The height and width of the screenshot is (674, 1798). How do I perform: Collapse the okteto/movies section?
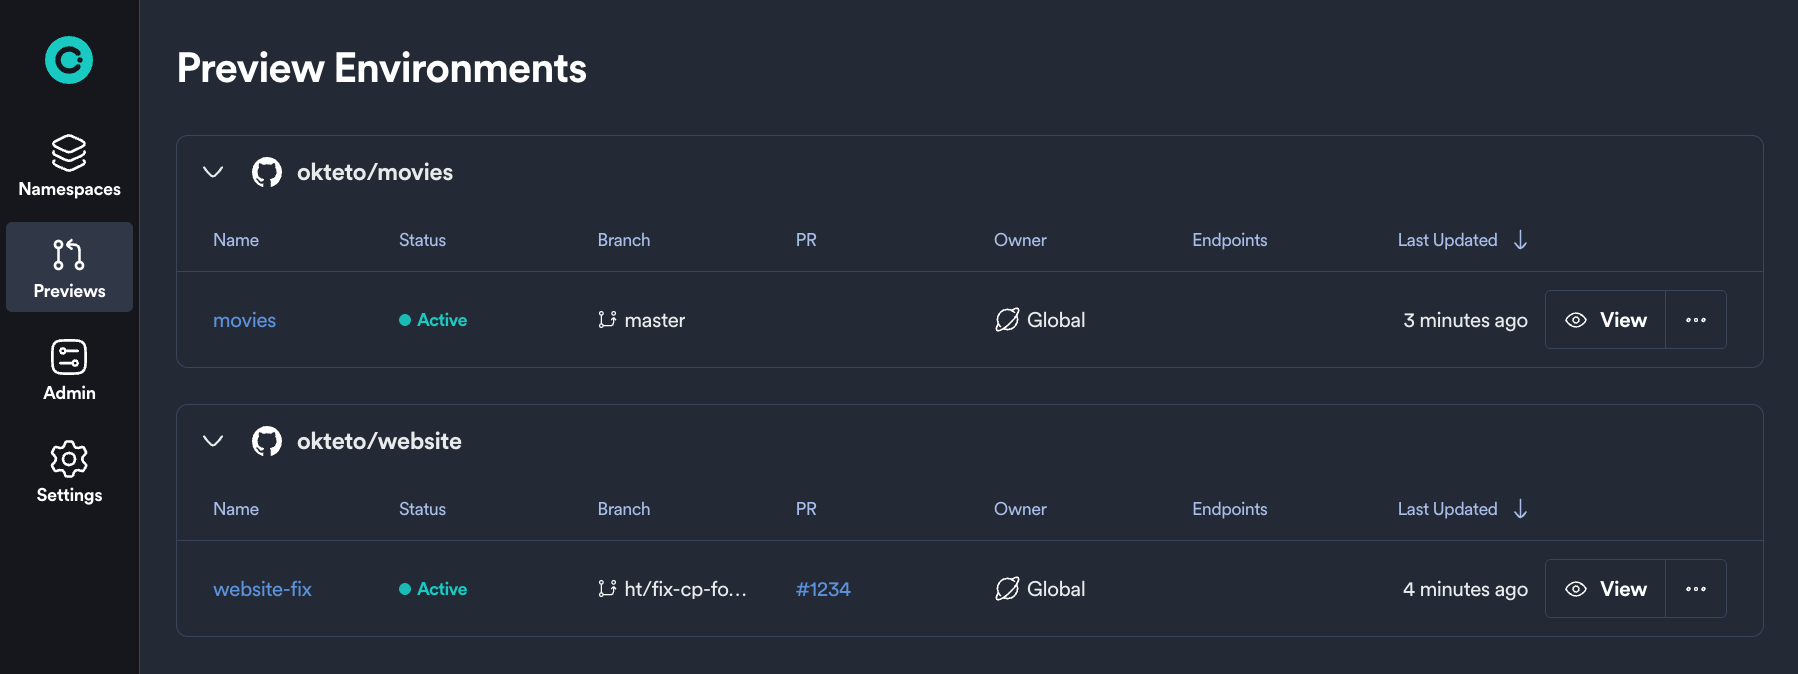pyautogui.click(x=212, y=171)
